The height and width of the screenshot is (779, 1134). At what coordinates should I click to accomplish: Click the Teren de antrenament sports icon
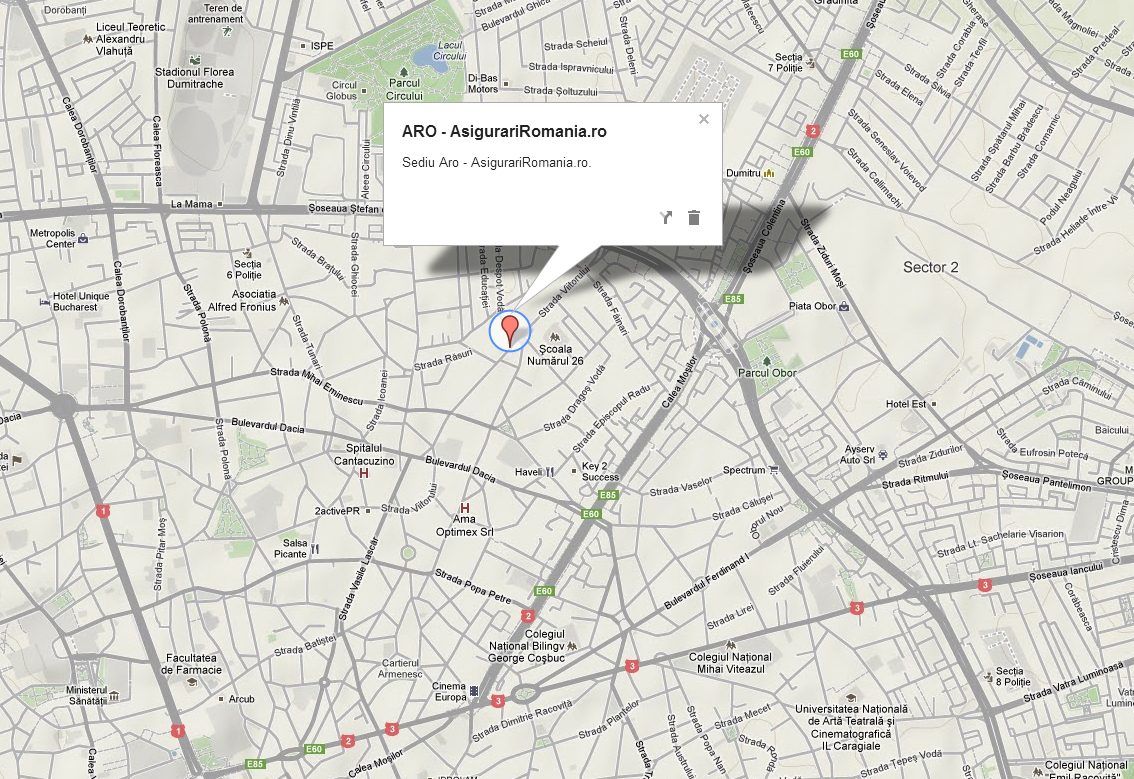point(227,31)
